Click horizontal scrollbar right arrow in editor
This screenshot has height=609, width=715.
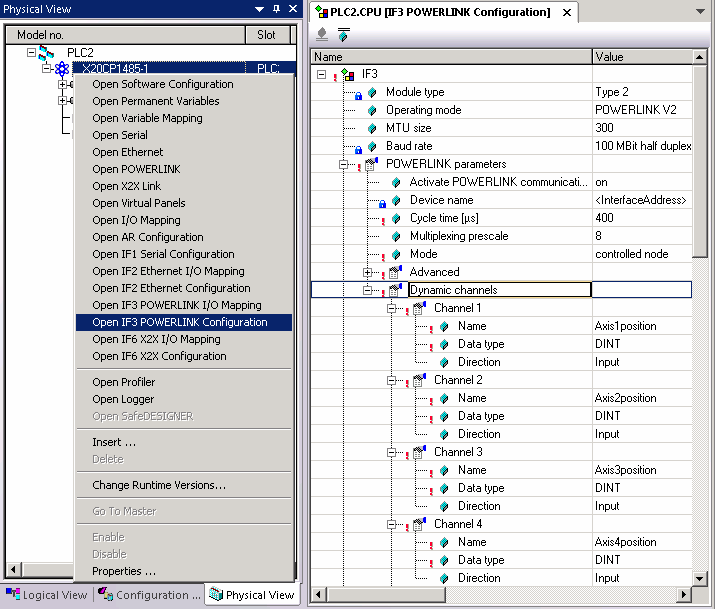[683, 594]
